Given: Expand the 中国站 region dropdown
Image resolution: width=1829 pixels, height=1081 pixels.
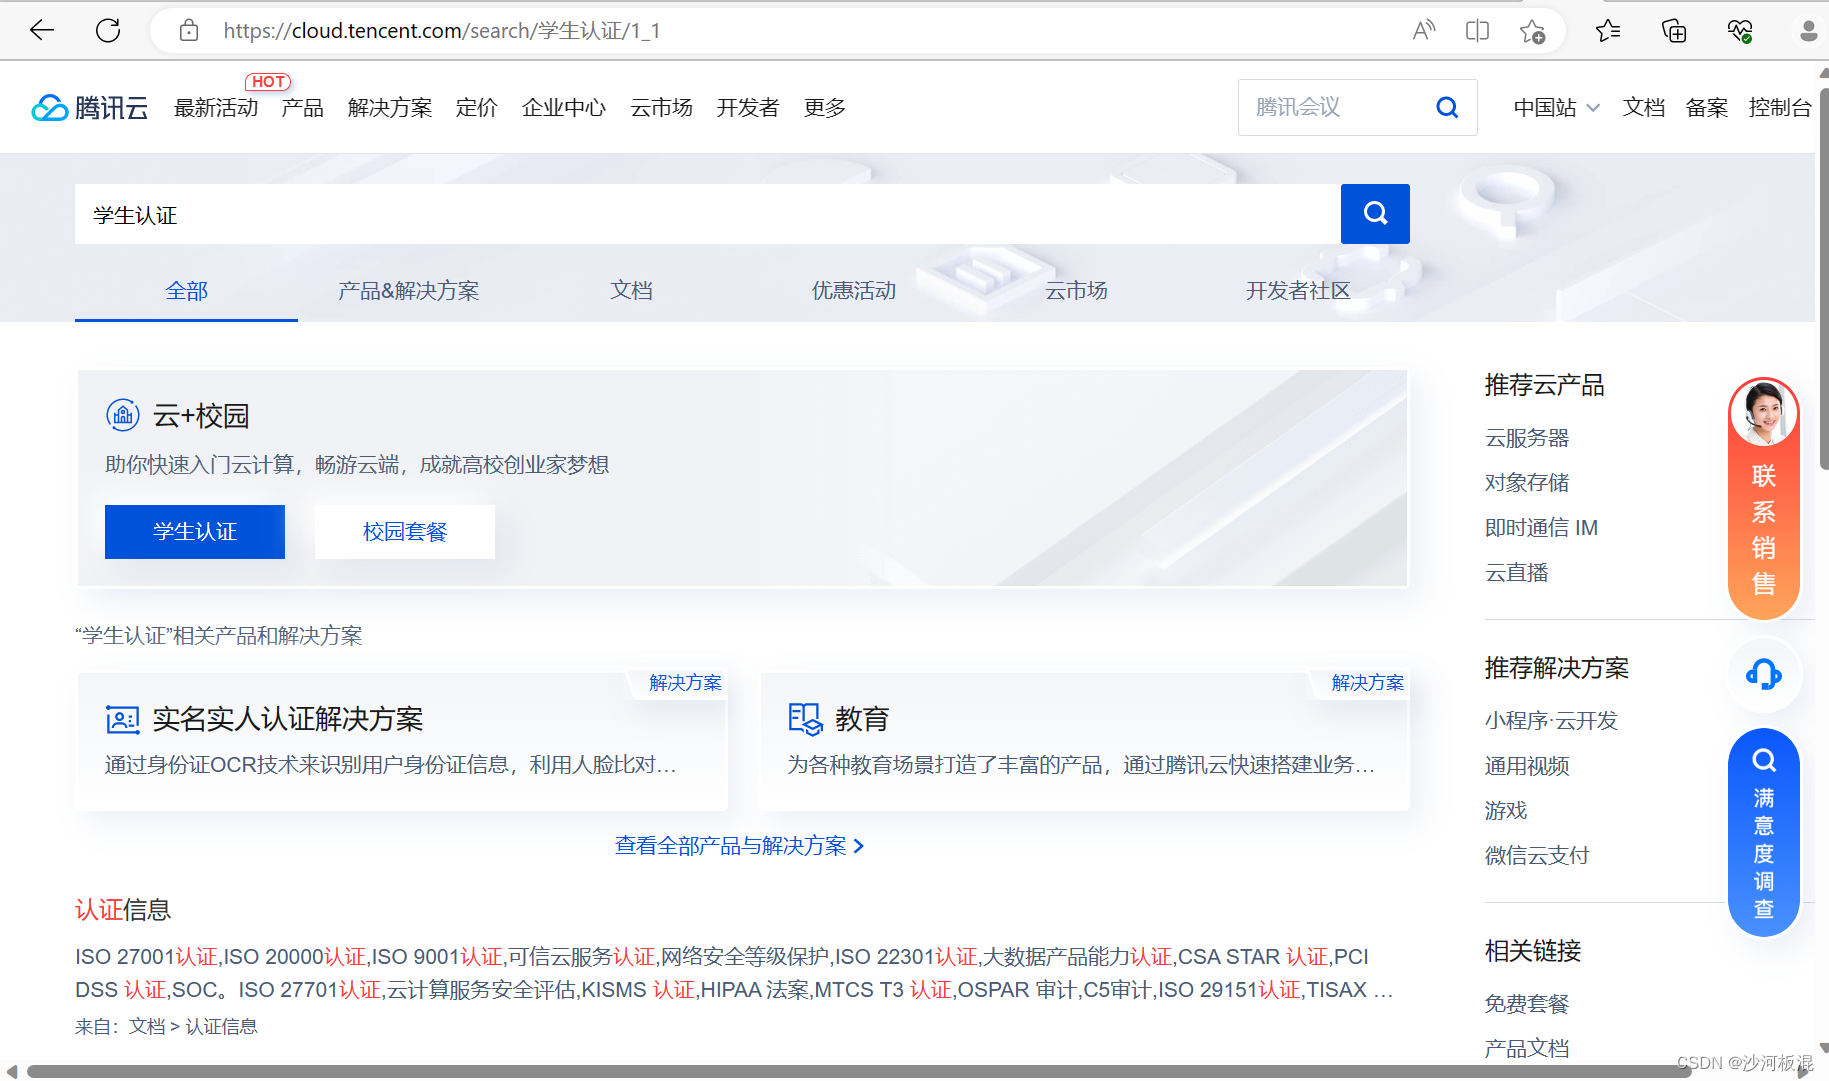Looking at the screenshot, I should click(x=1556, y=107).
